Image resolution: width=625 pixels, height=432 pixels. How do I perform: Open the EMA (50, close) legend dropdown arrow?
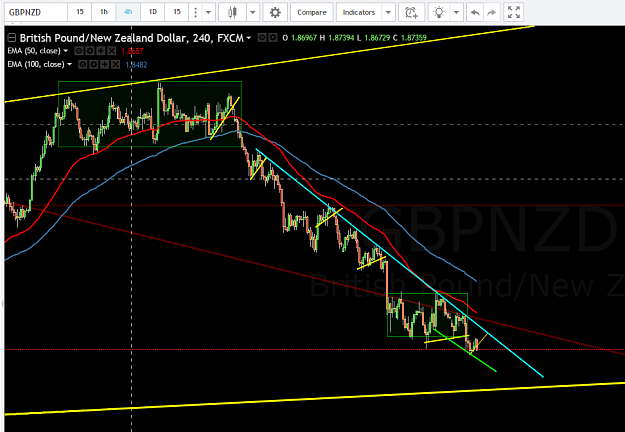pos(66,51)
